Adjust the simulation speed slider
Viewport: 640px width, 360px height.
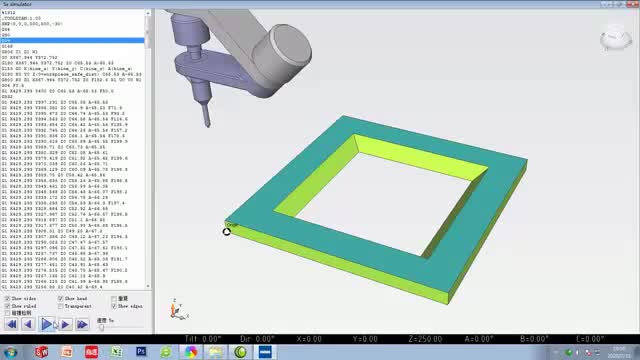(101, 327)
